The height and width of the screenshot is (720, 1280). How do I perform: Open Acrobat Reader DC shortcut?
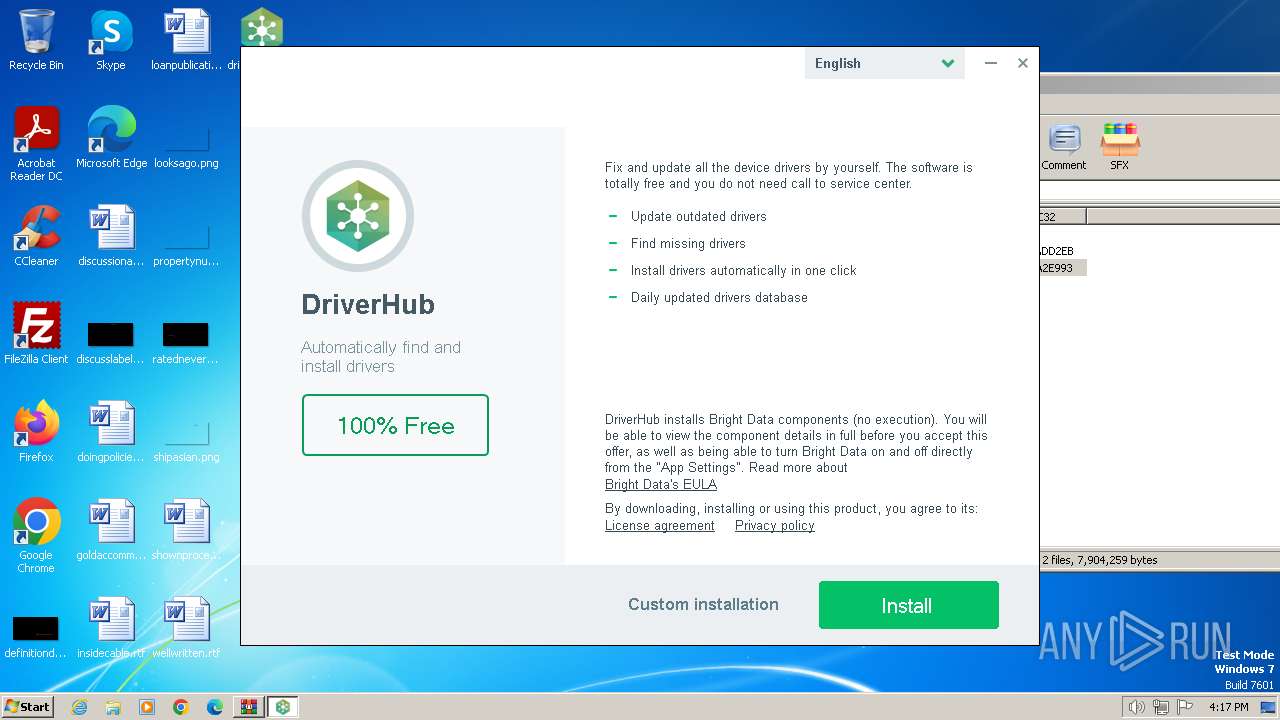point(36,144)
